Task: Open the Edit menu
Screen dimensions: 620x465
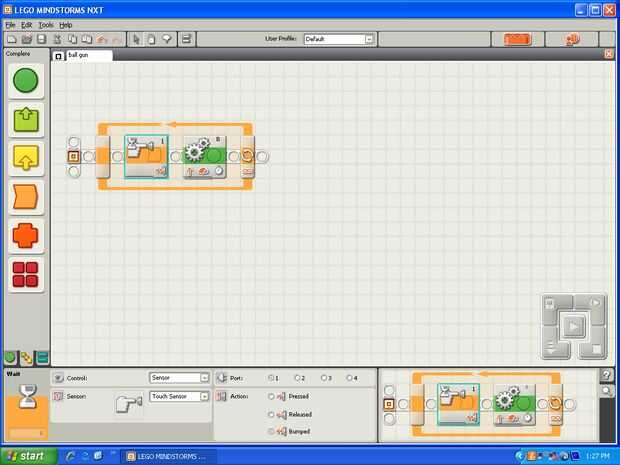Action: [26, 25]
